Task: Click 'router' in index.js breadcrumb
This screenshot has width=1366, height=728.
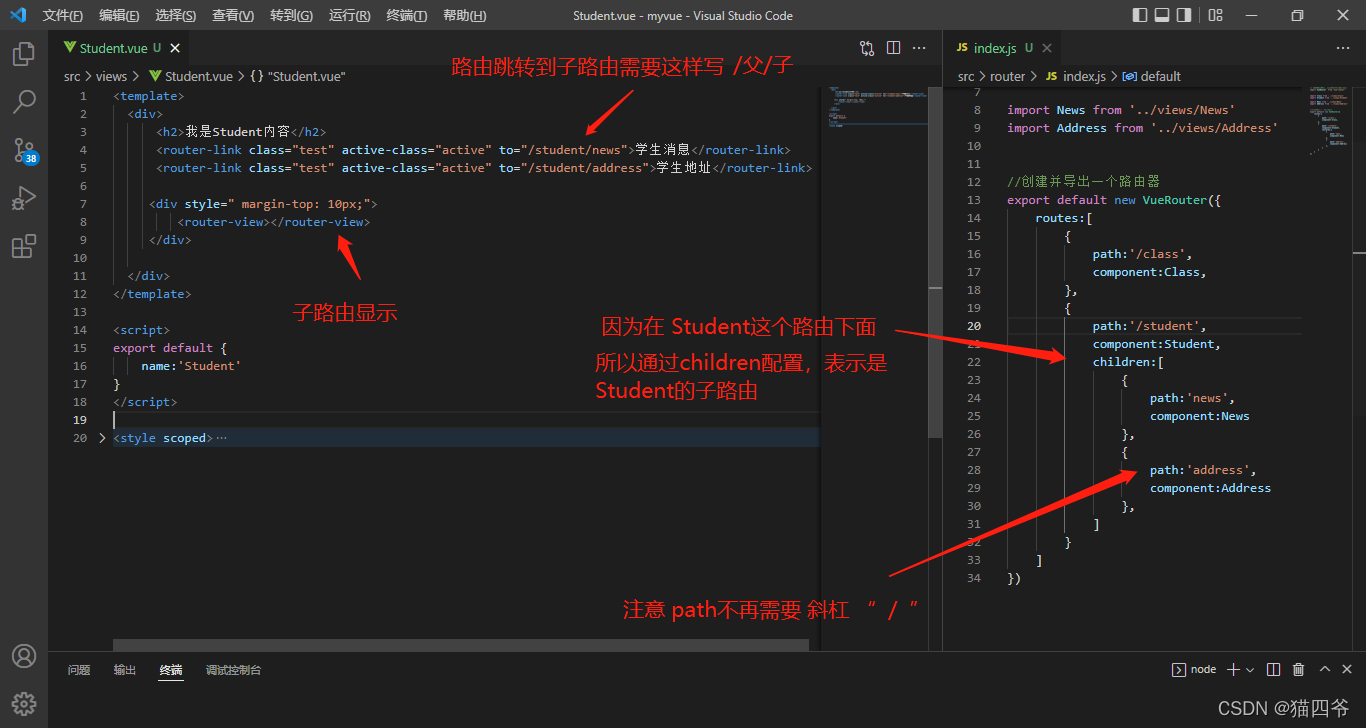Action: point(1008,76)
